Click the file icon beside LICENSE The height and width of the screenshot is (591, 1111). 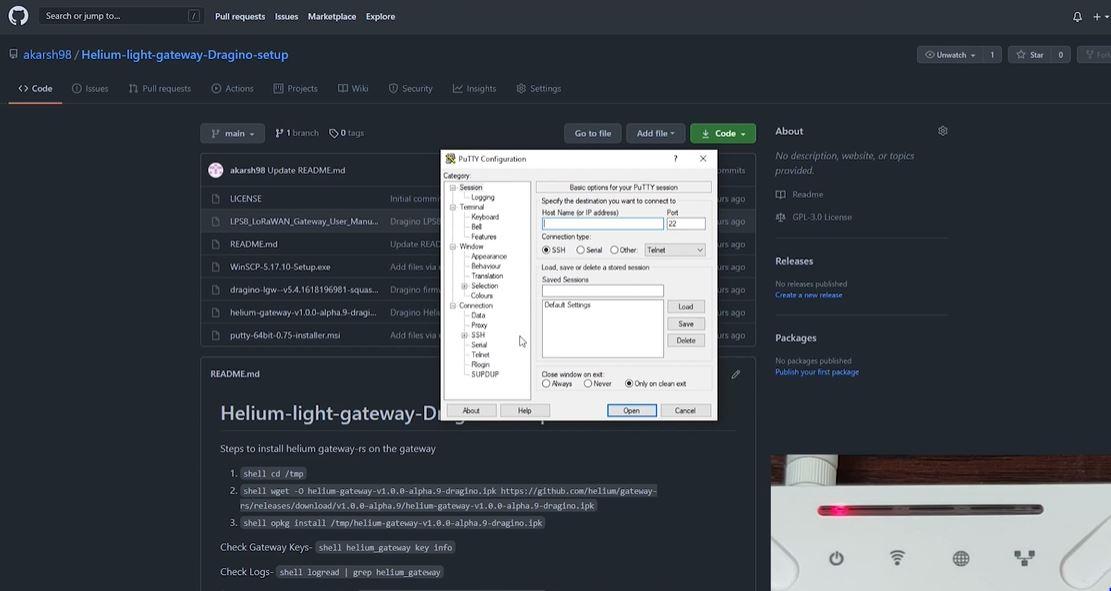coord(215,199)
